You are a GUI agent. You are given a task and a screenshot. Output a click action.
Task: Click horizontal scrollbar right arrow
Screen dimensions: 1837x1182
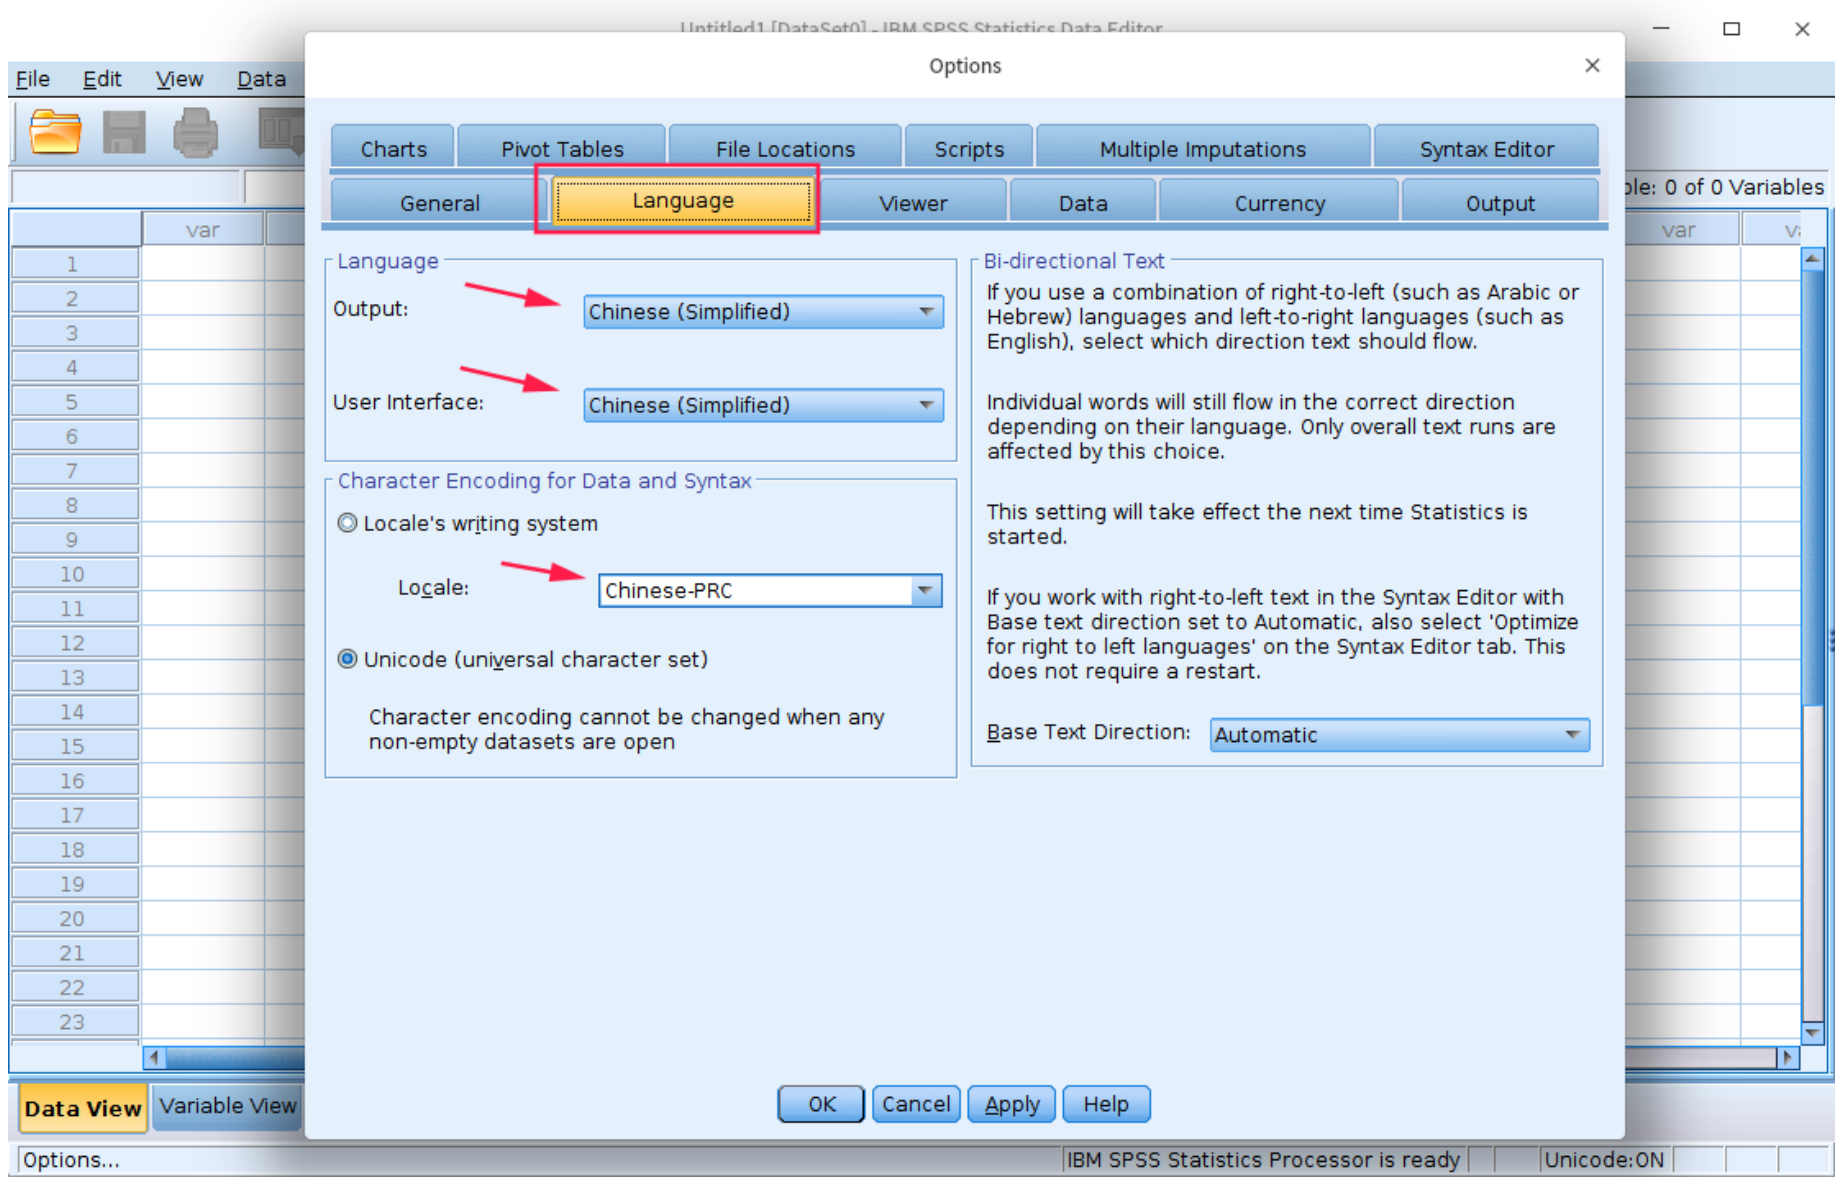click(1788, 1057)
